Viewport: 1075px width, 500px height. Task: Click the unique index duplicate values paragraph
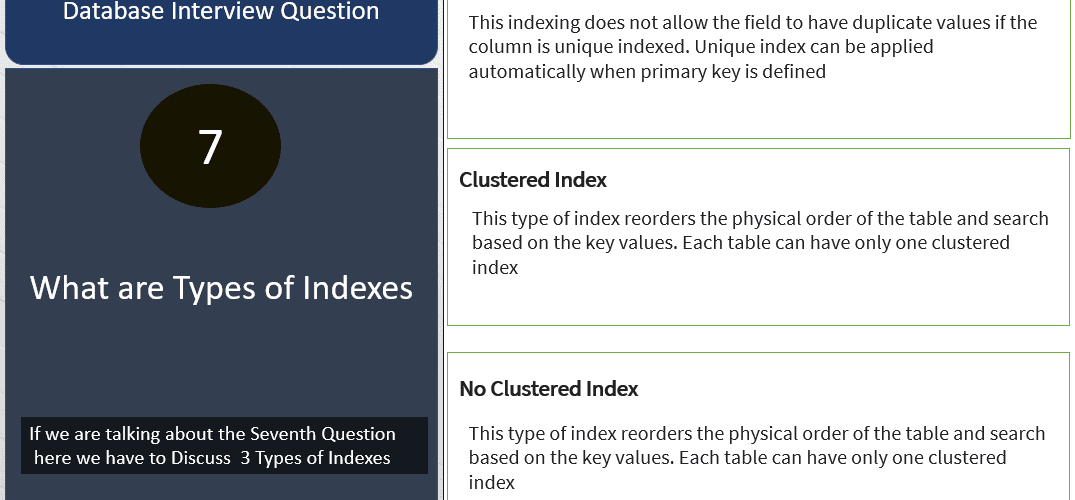753,47
